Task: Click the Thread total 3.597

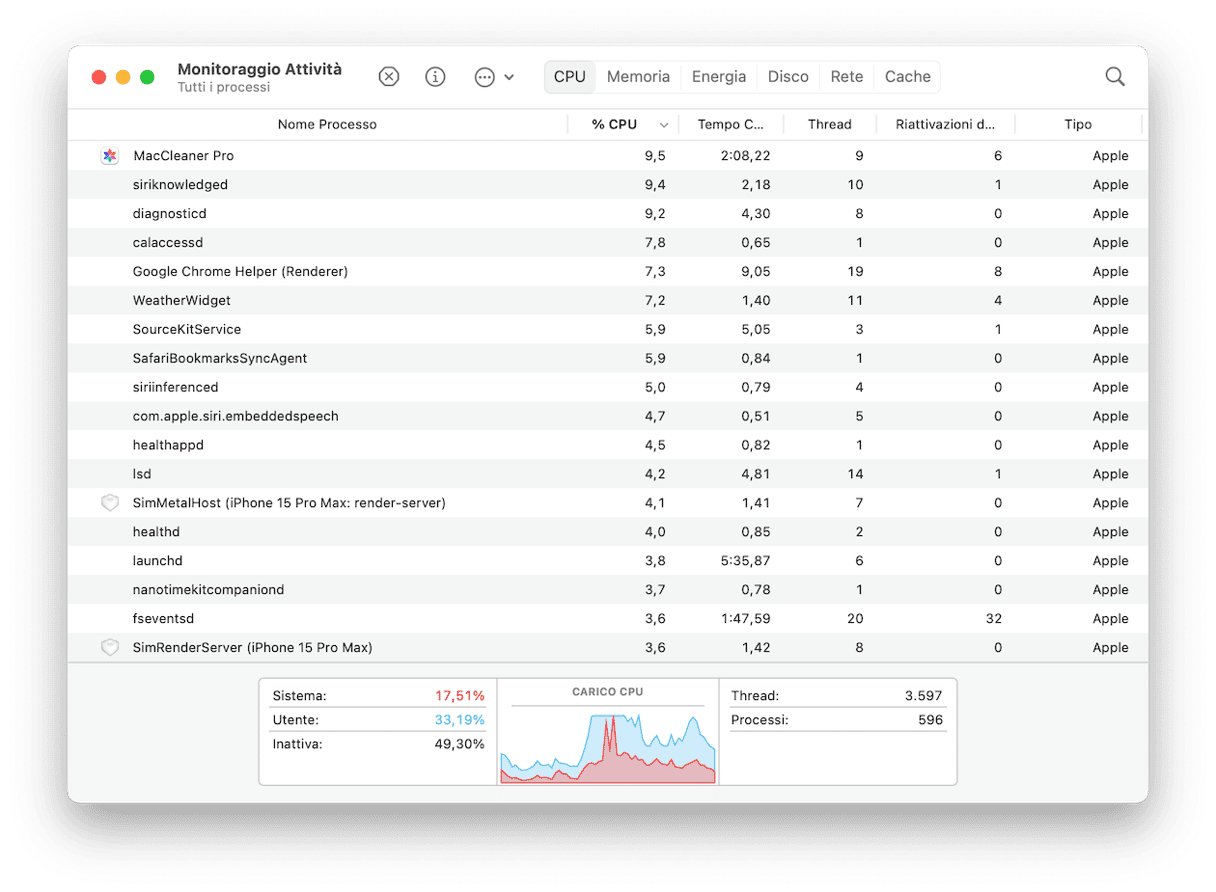Action: [923, 696]
